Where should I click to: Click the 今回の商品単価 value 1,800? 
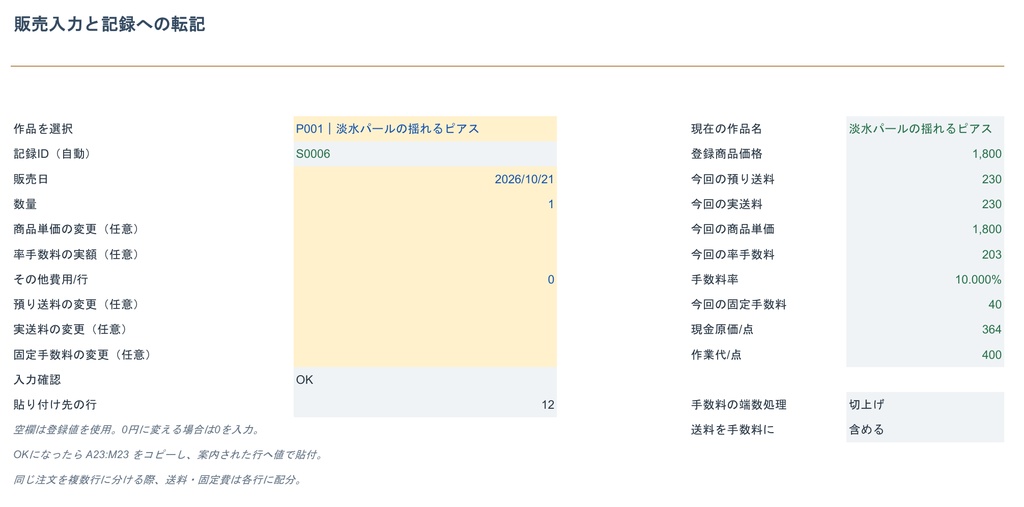tap(925, 229)
